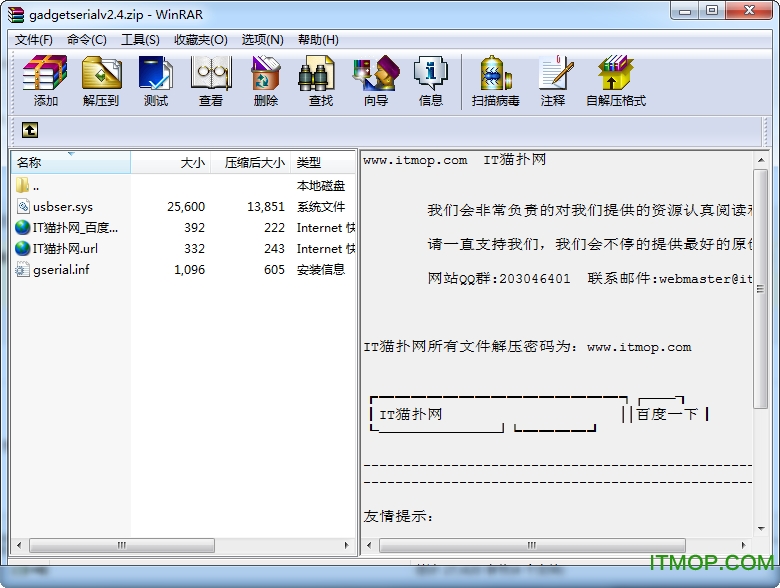Viewport: 780px width, 588px height.
Task: Click the size value 25,600
Action: (x=186, y=206)
